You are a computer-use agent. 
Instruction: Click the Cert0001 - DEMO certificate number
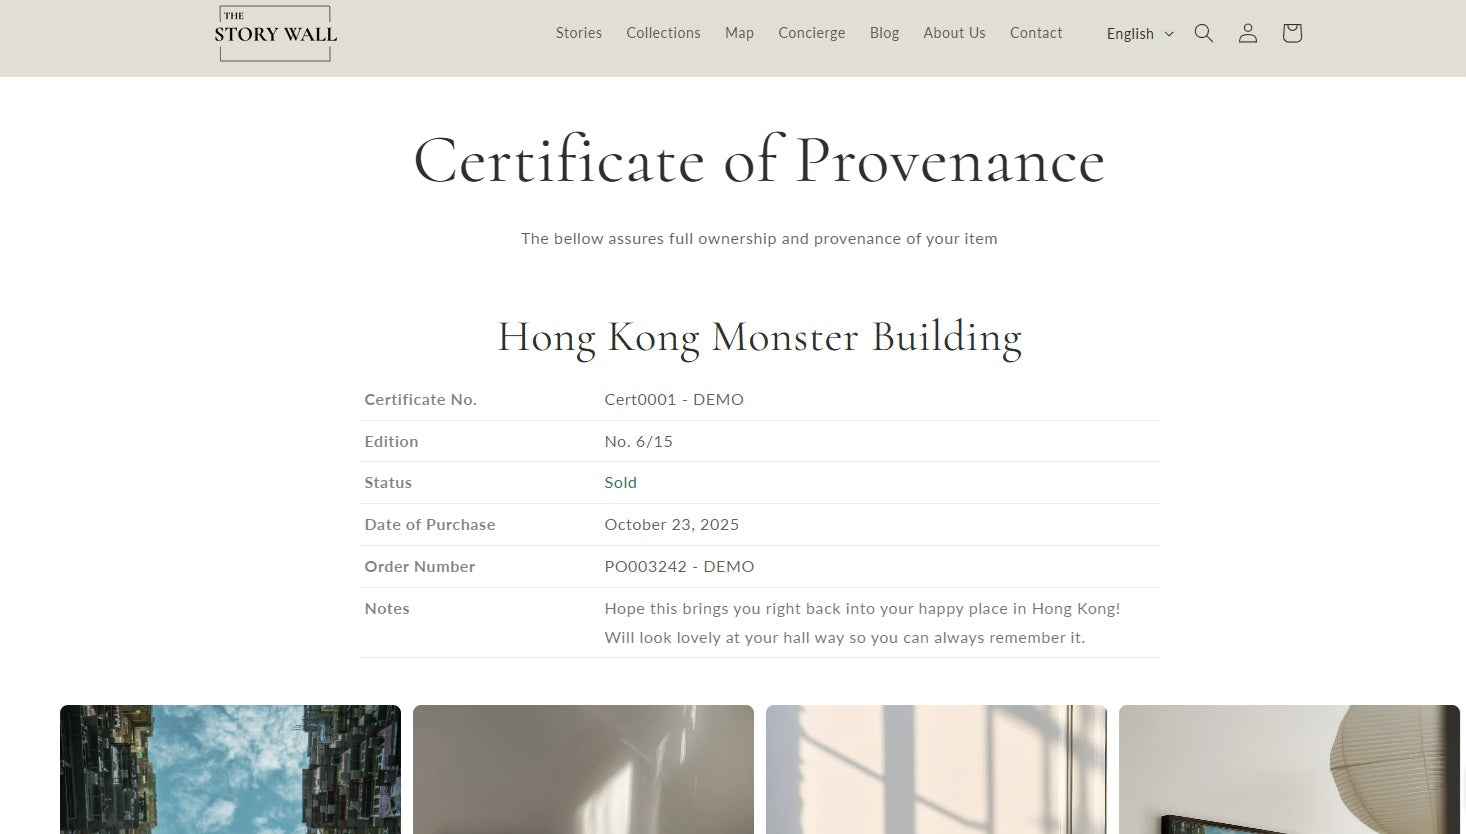click(x=674, y=399)
